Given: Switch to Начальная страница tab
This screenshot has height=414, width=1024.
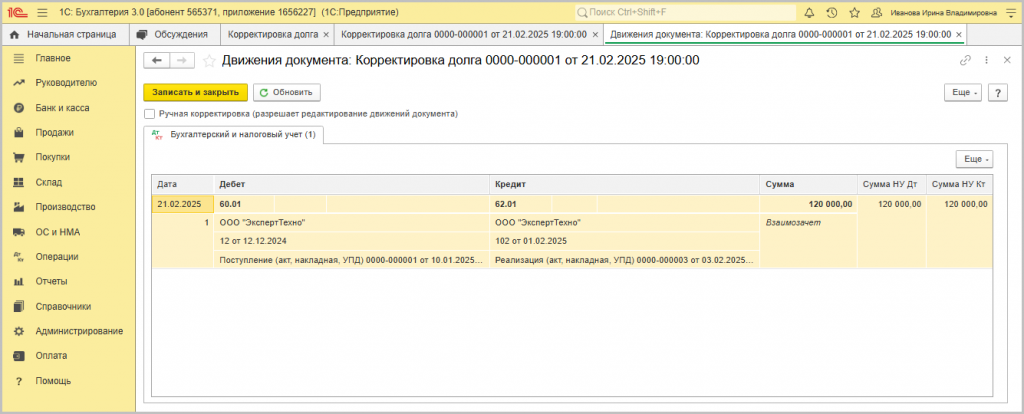Looking at the screenshot, I should point(63,34).
